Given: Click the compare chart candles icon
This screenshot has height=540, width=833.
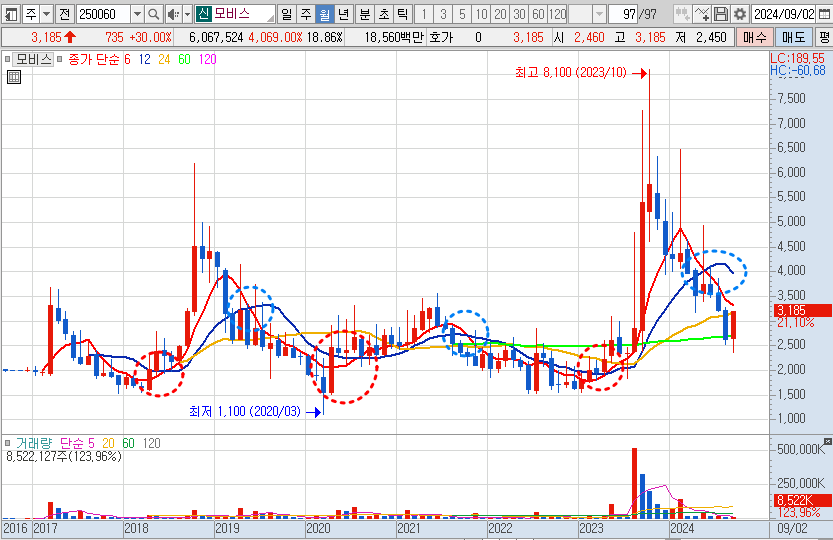Looking at the screenshot, I should pos(683,14).
